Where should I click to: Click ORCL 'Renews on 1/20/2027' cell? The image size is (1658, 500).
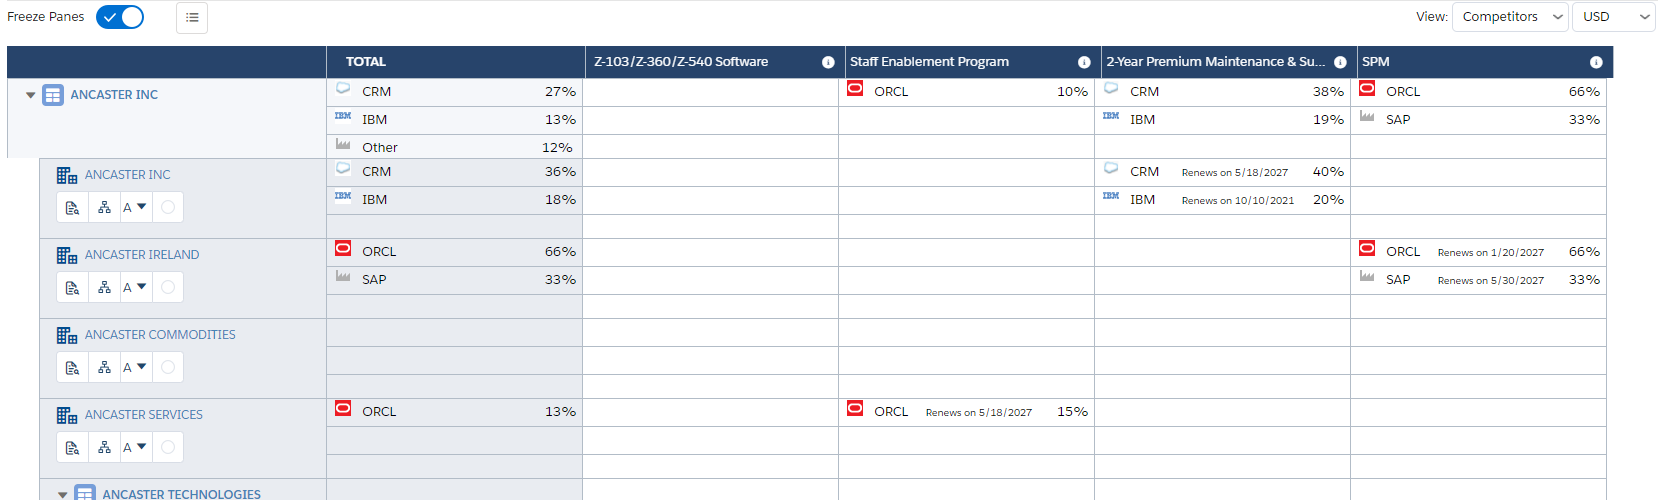[1479, 252]
